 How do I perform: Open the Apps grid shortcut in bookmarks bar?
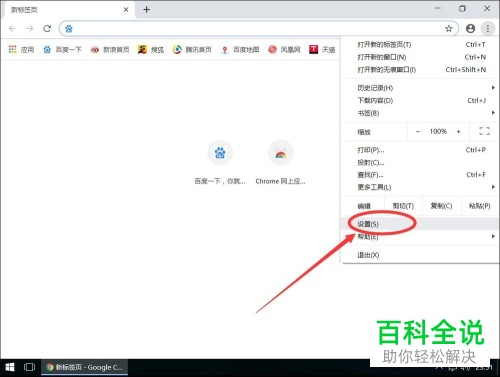(x=21, y=50)
